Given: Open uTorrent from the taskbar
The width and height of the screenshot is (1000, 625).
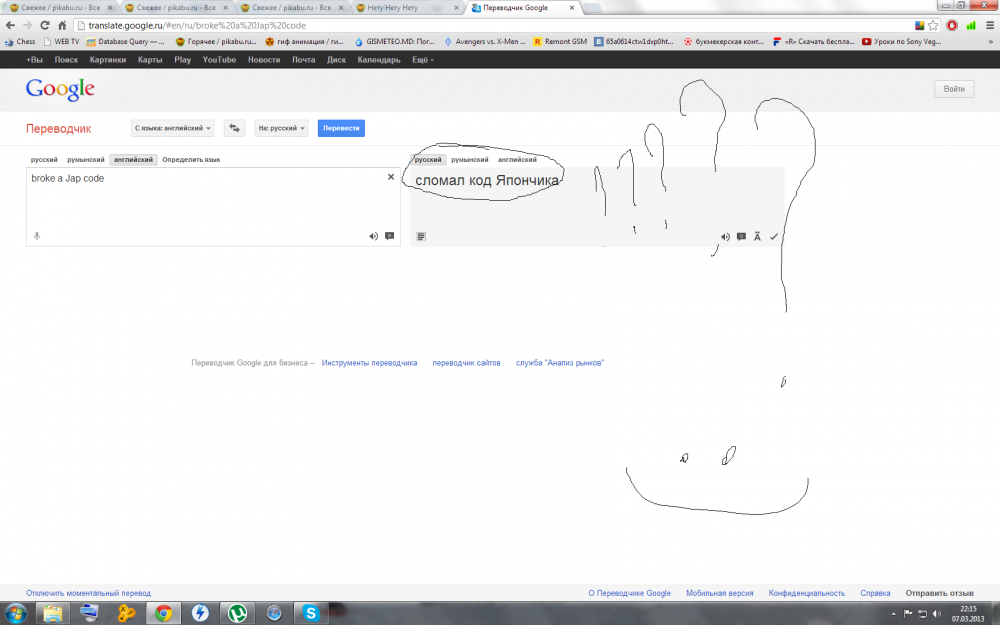Looking at the screenshot, I should [237, 614].
